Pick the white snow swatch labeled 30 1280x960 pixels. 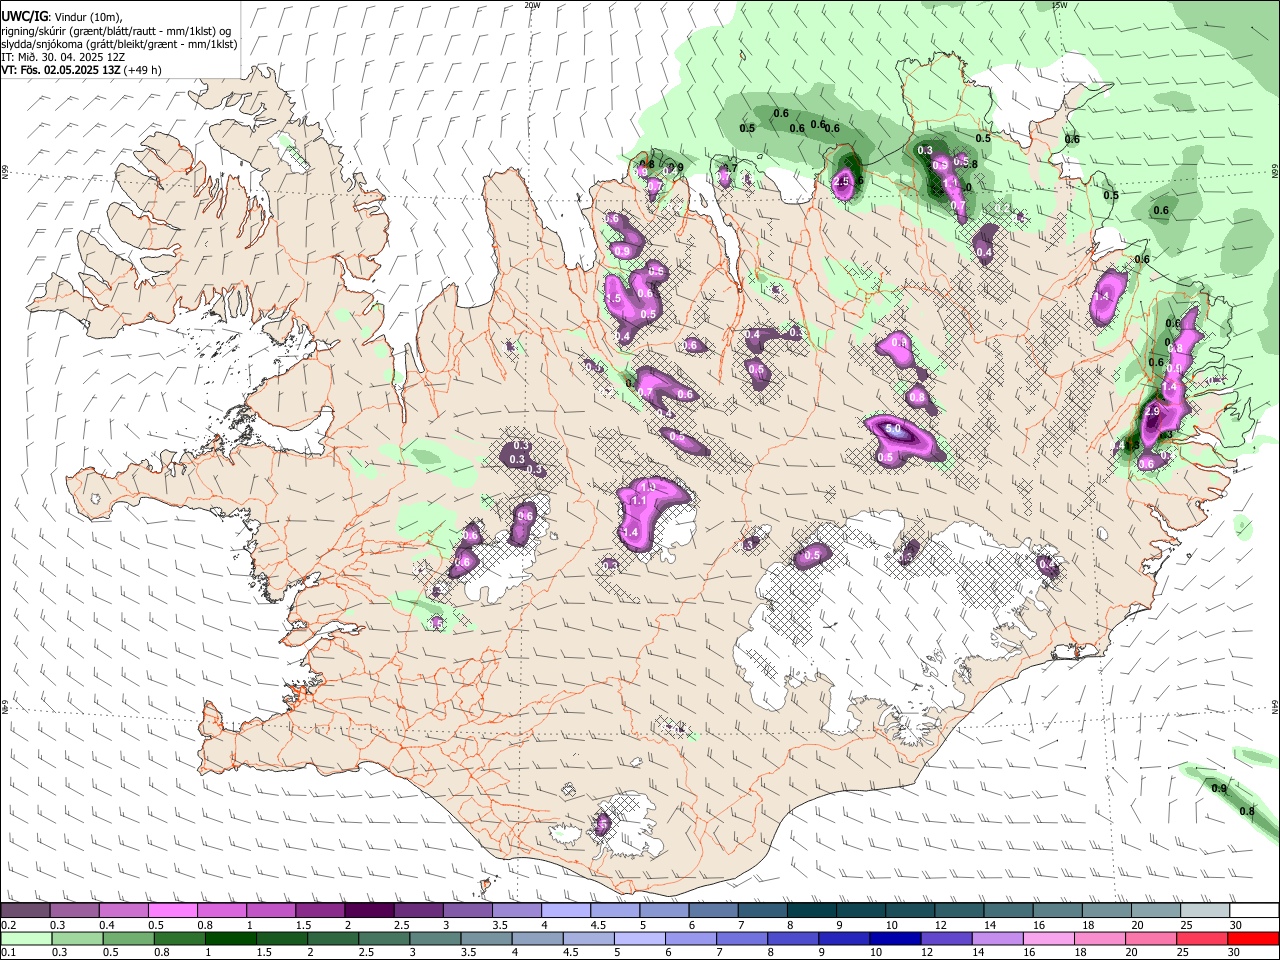coord(1254,911)
